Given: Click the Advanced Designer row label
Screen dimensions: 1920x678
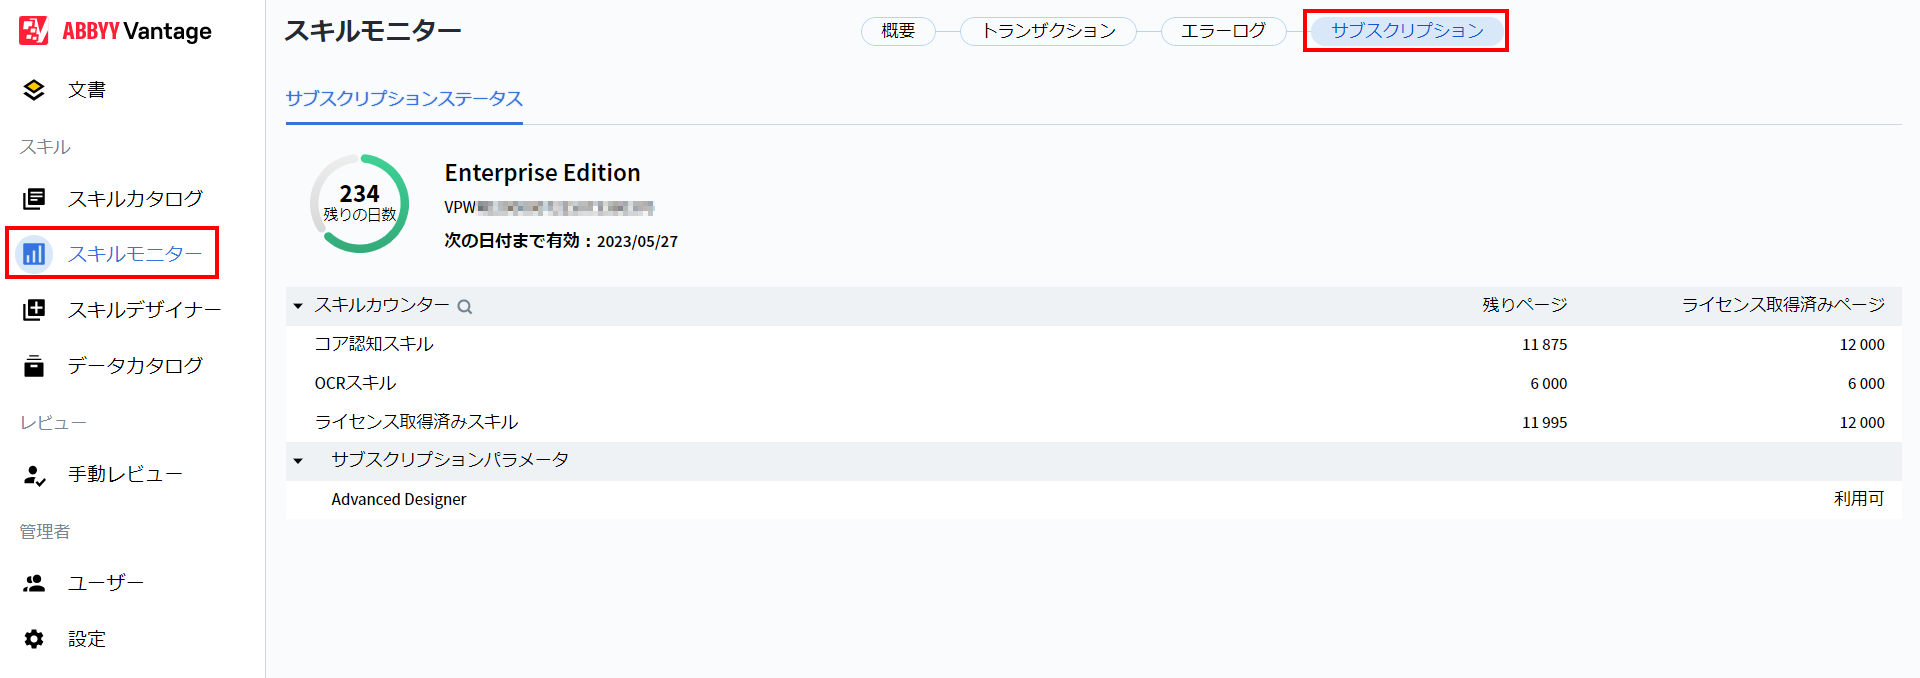Looking at the screenshot, I should pyautogui.click(x=399, y=499).
